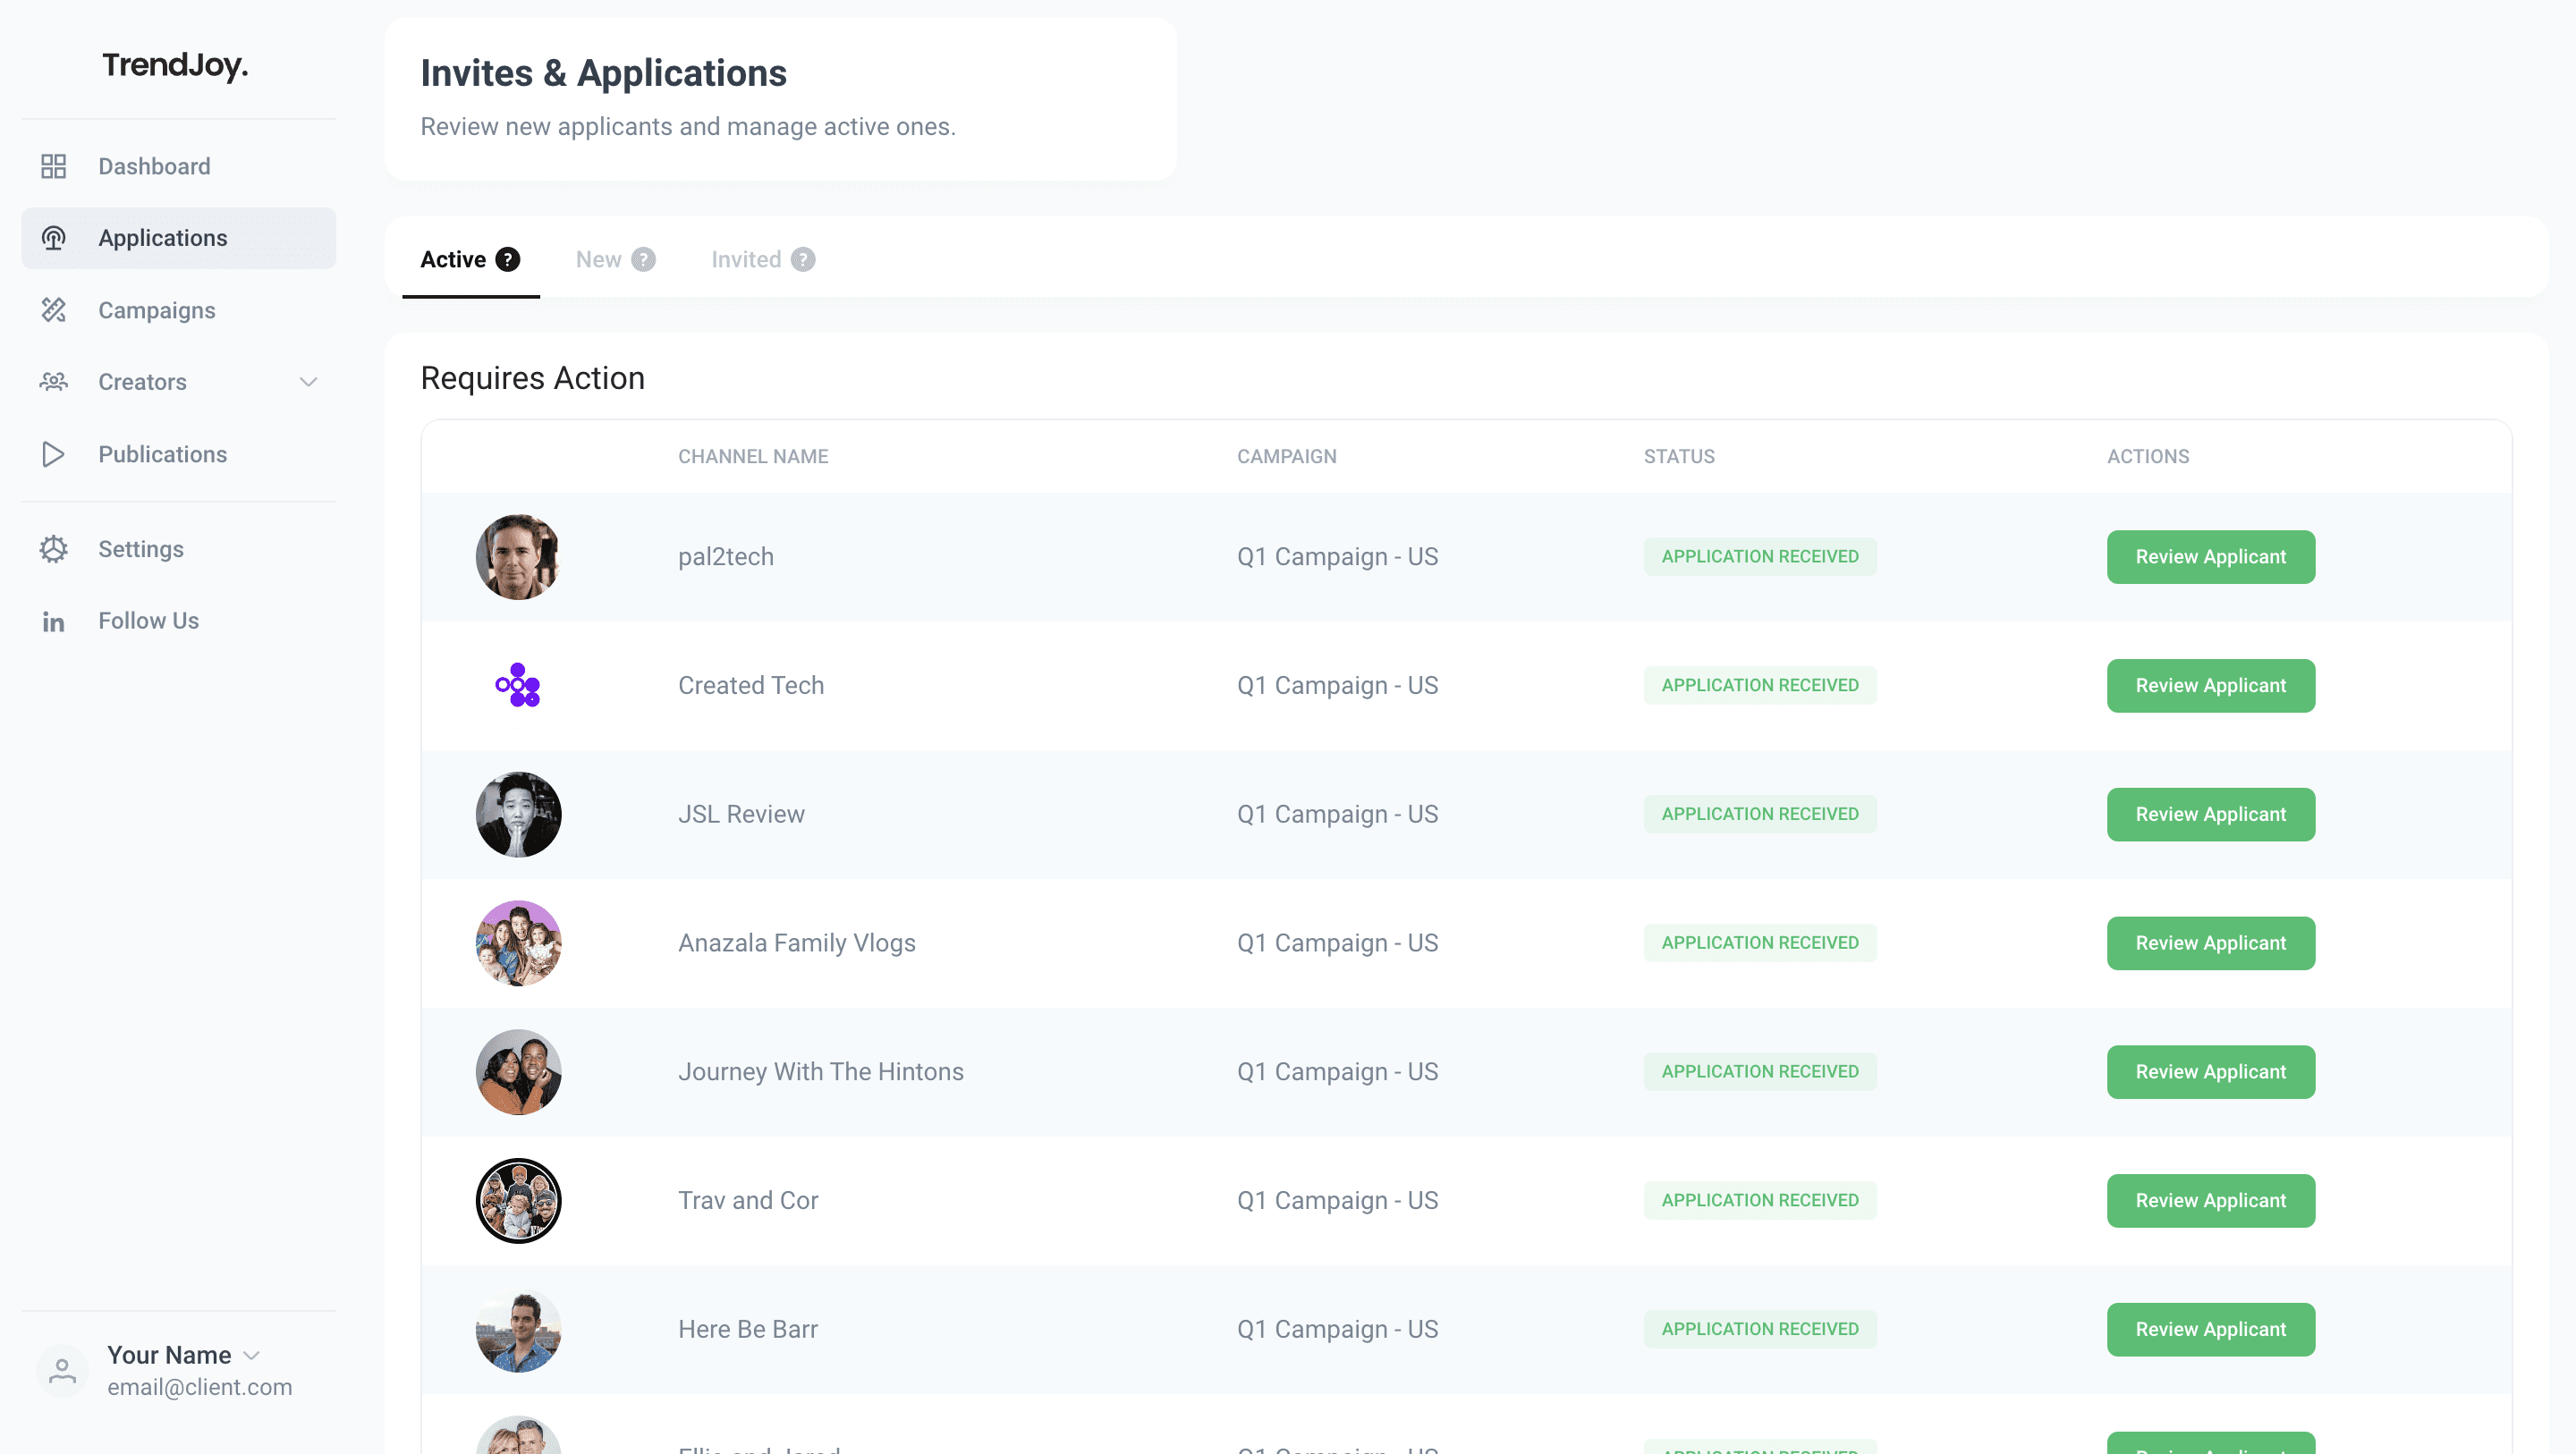Screen dimensions: 2576x1454
Task: Click the Journey With The Hintons name
Action: pyautogui.click(x=821, y=1072)
